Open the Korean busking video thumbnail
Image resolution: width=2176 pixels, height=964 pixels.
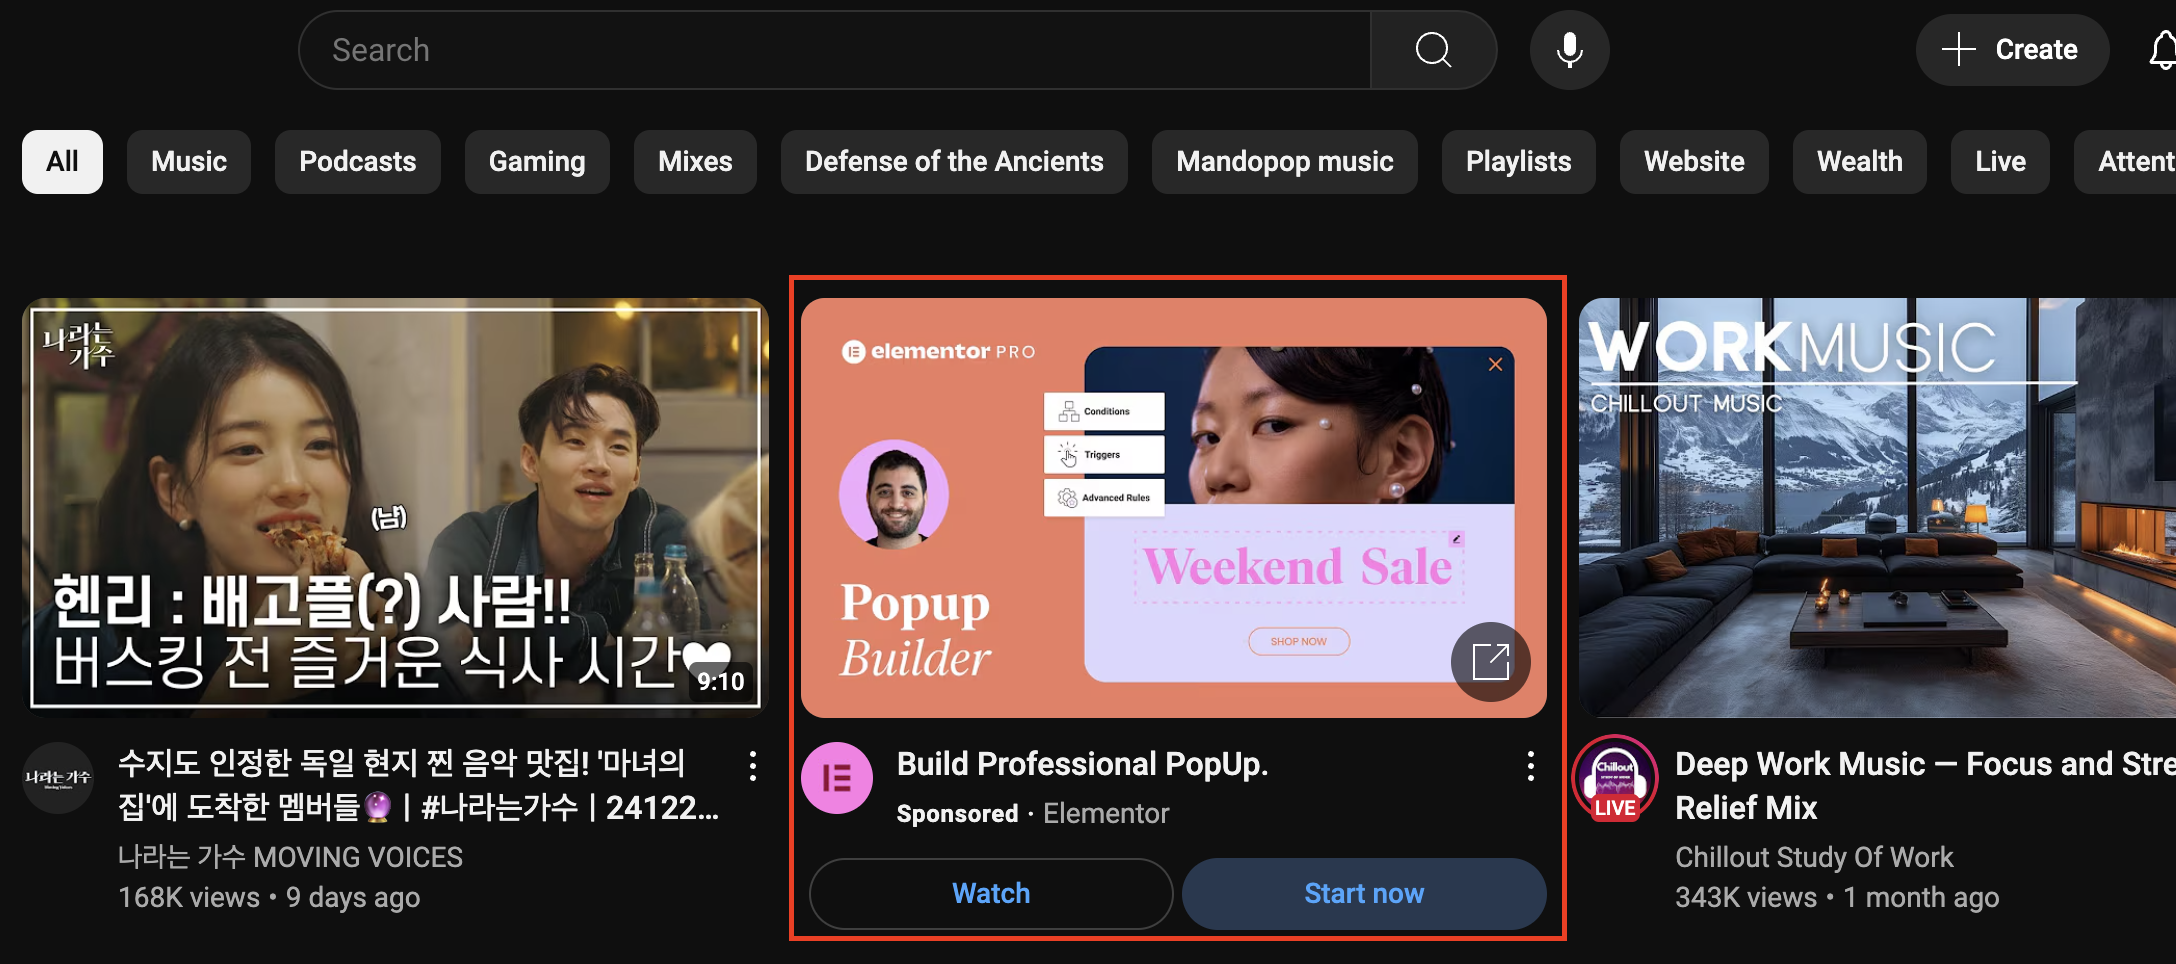click(x=395, y=507)
